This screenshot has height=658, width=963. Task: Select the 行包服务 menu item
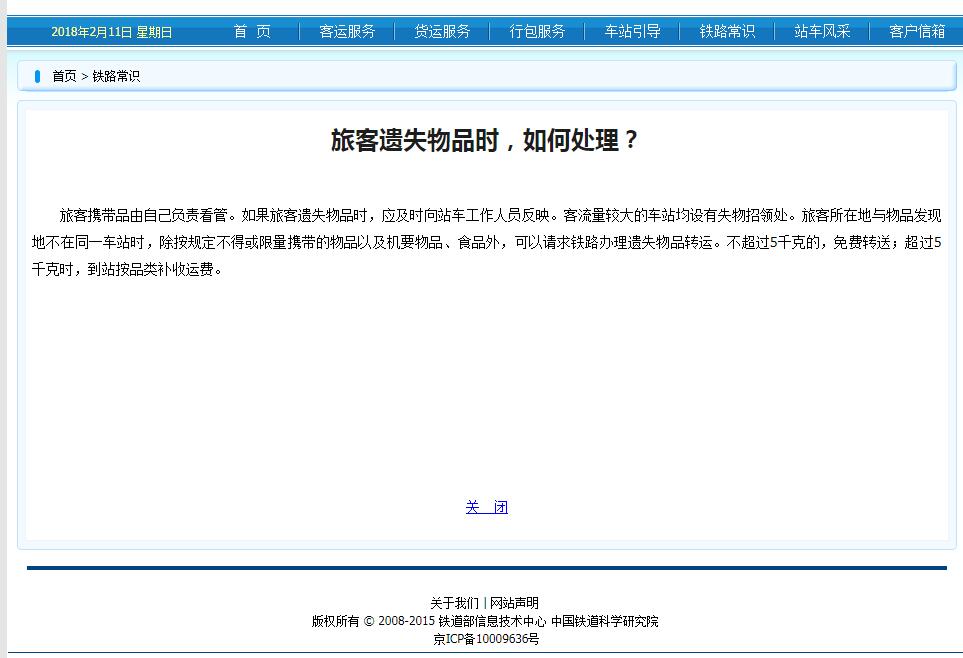coord(537,31)
